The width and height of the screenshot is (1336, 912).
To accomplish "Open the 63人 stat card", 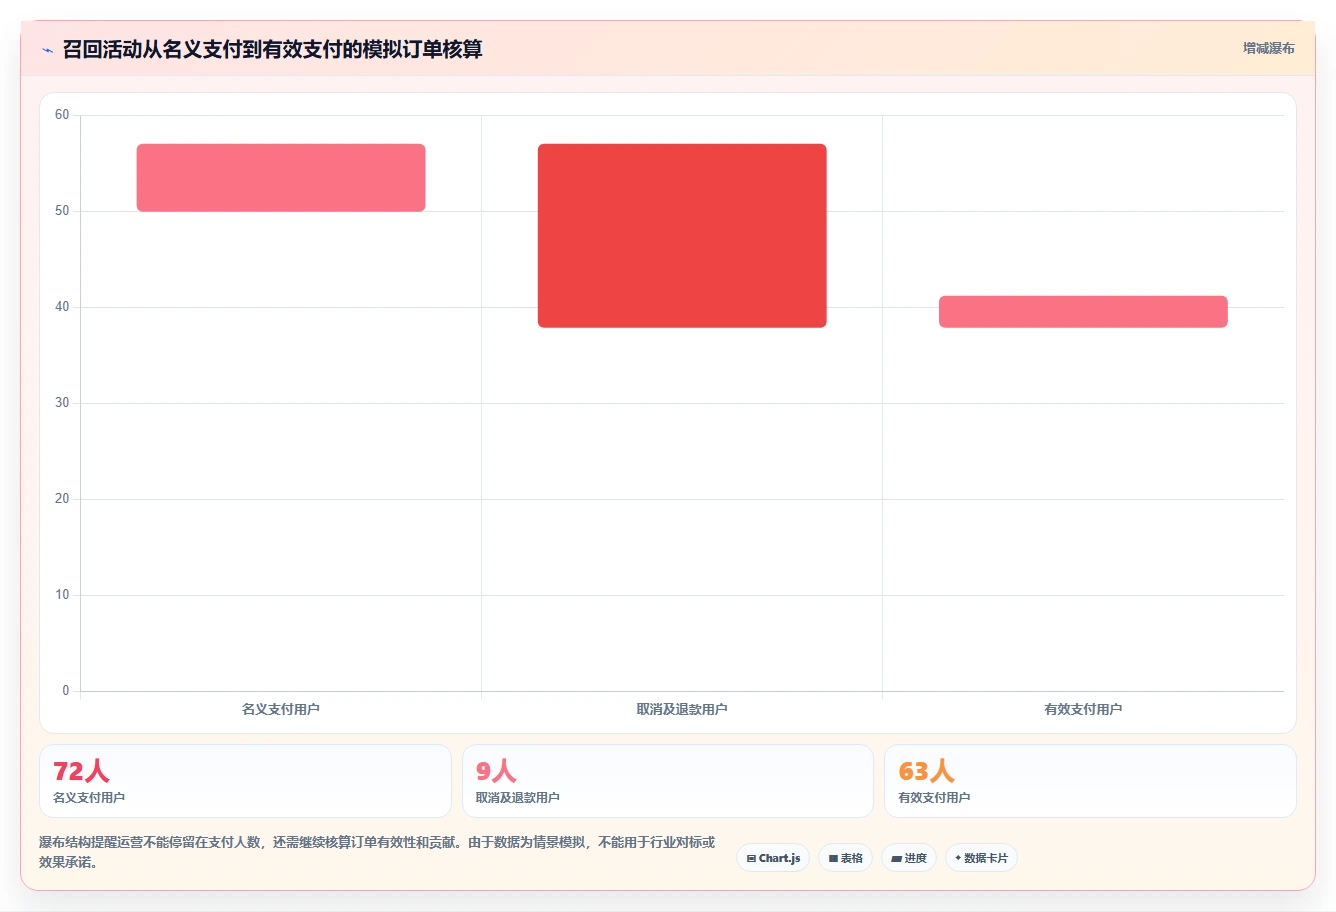I will pyautogui.click(x=1090, y=781).
